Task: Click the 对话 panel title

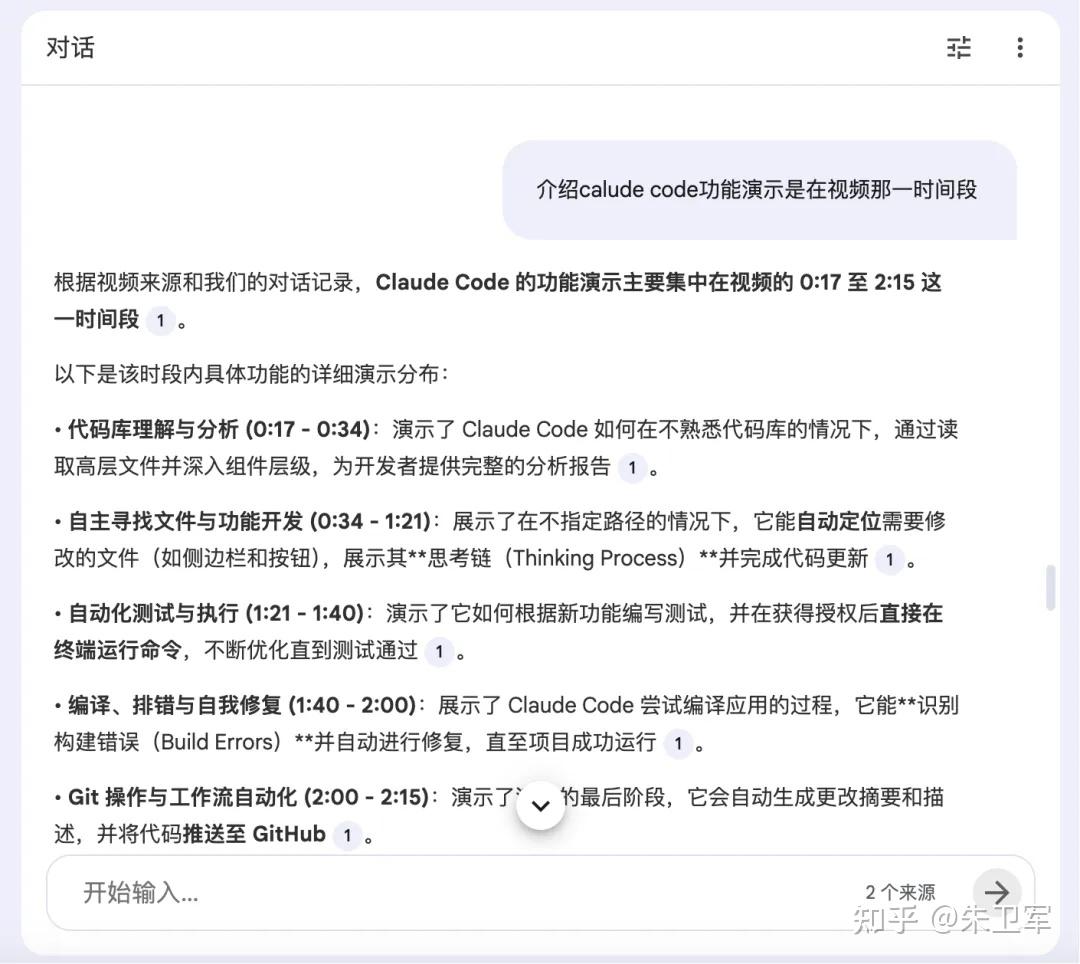Action: (x=70, y=48)
